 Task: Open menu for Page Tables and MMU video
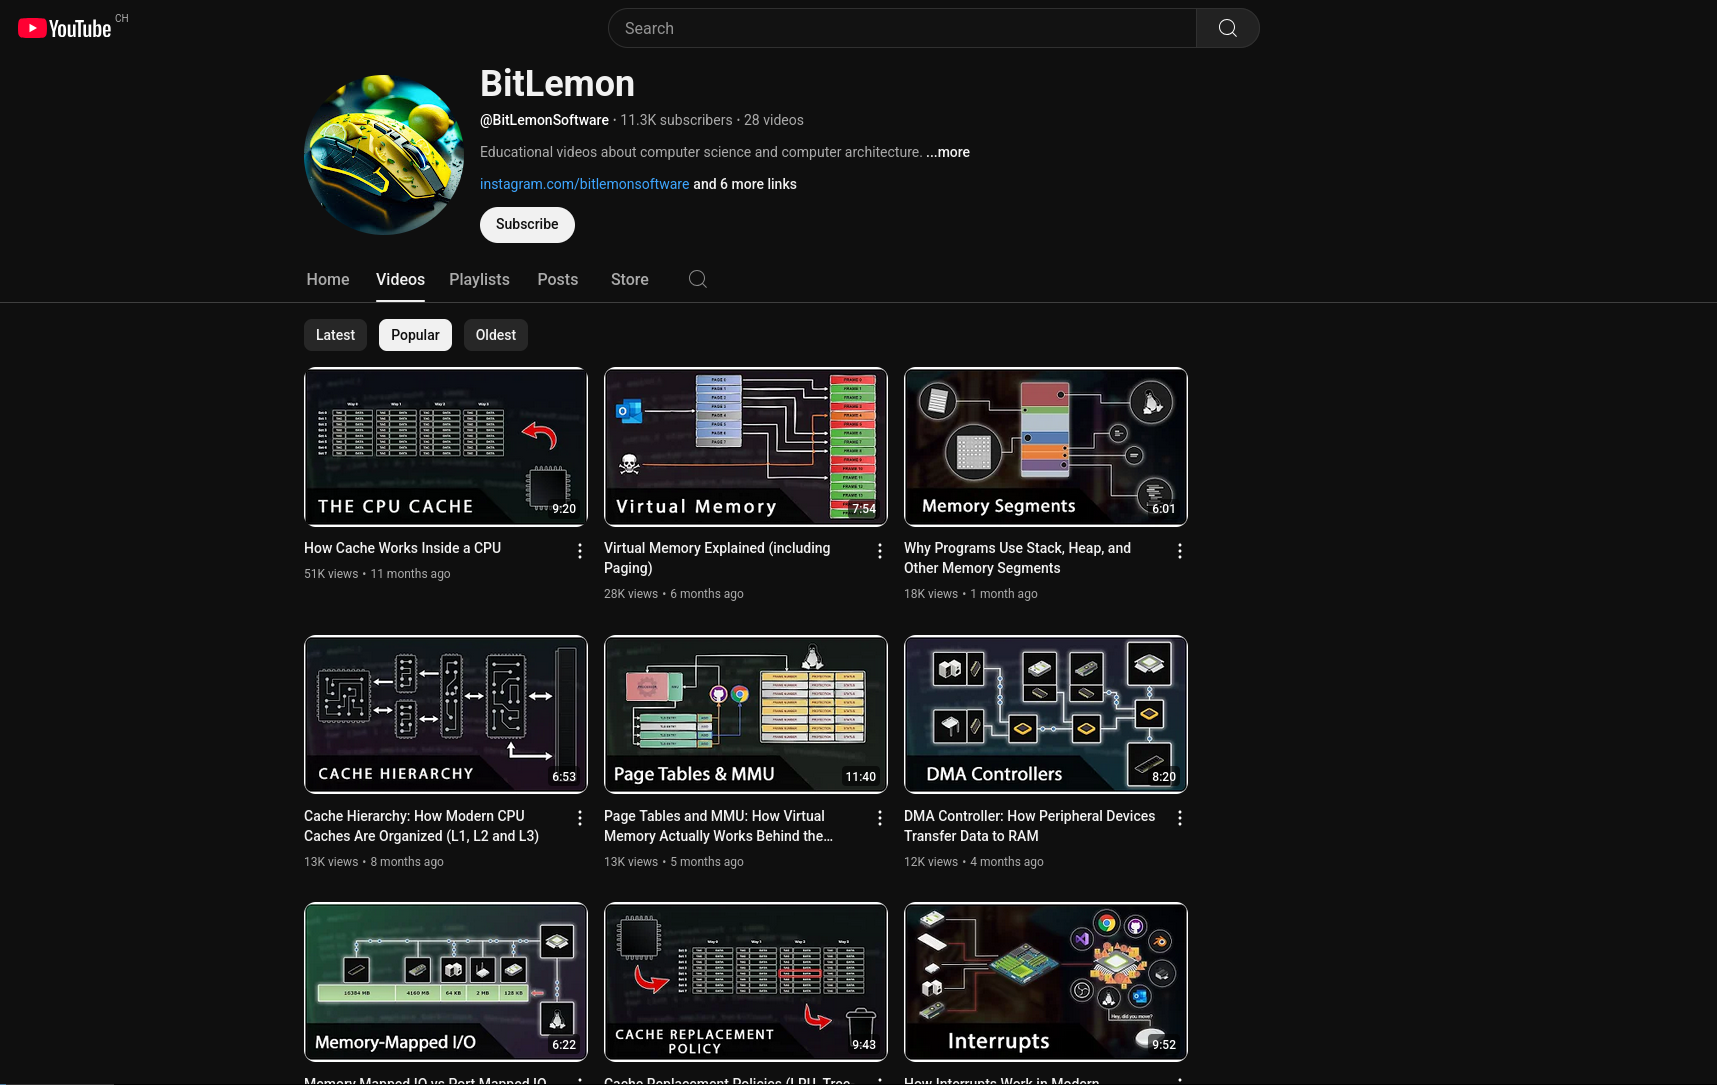880,819
